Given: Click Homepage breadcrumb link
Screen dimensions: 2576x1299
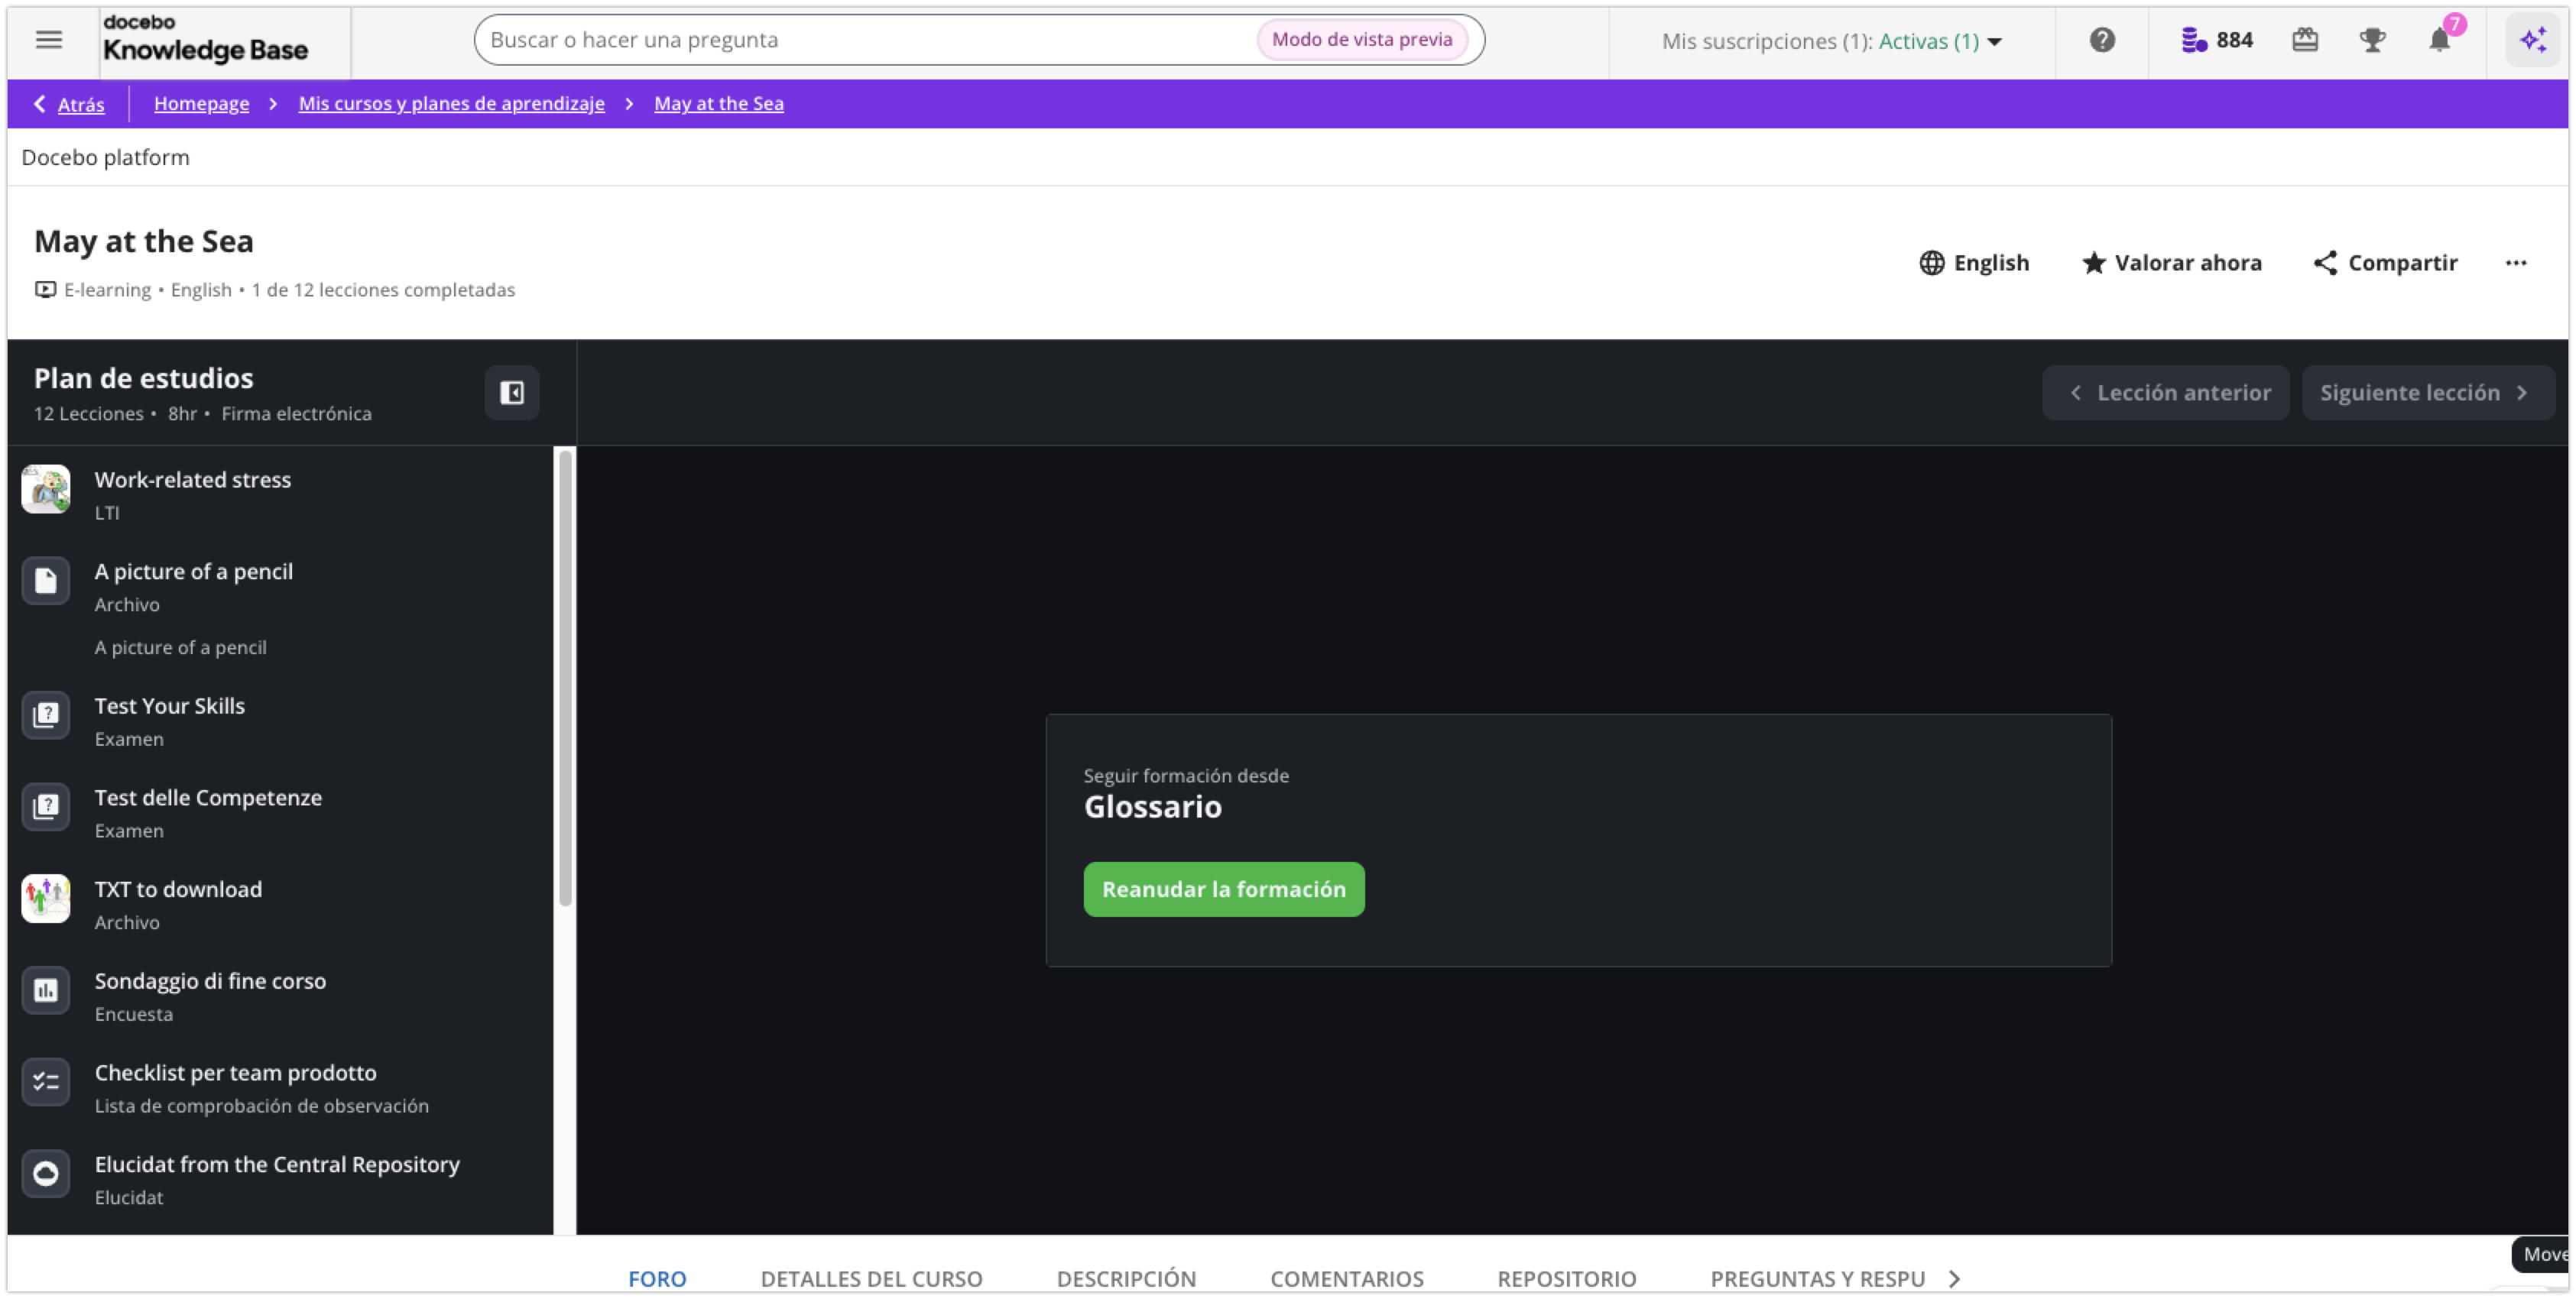Looking at the screenshot, I should tap(201, 104).
